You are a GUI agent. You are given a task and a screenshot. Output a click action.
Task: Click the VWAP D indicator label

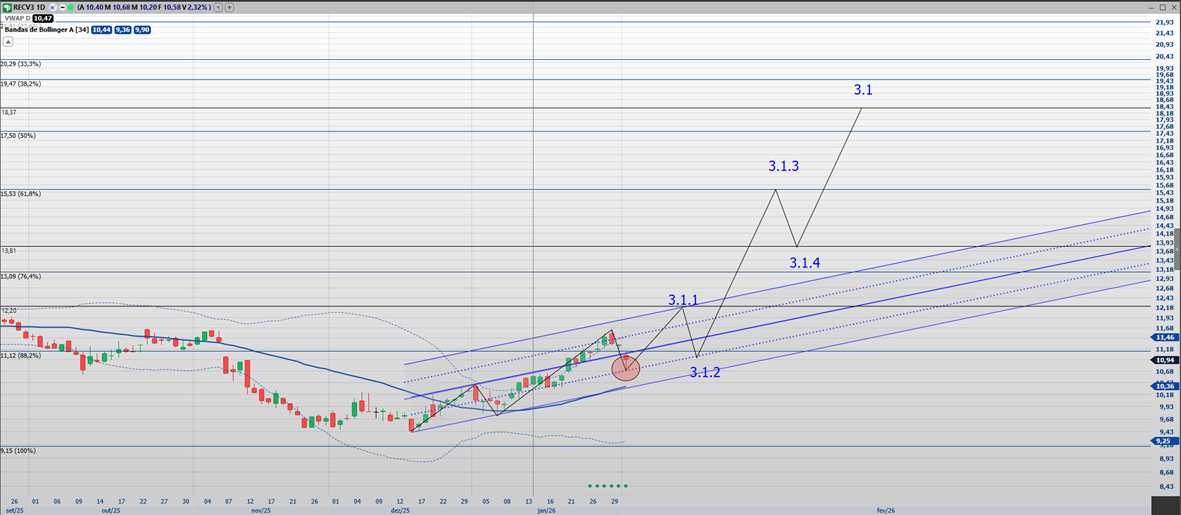pyautogui.click(x=18, y=18)
